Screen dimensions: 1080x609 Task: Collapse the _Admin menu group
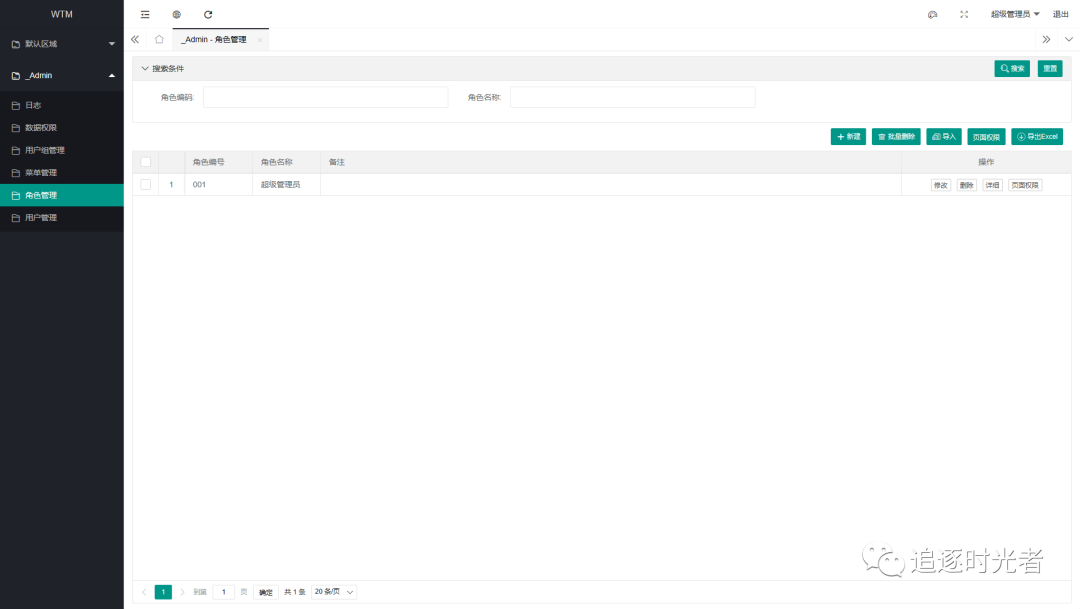click(x=62, y=76)
